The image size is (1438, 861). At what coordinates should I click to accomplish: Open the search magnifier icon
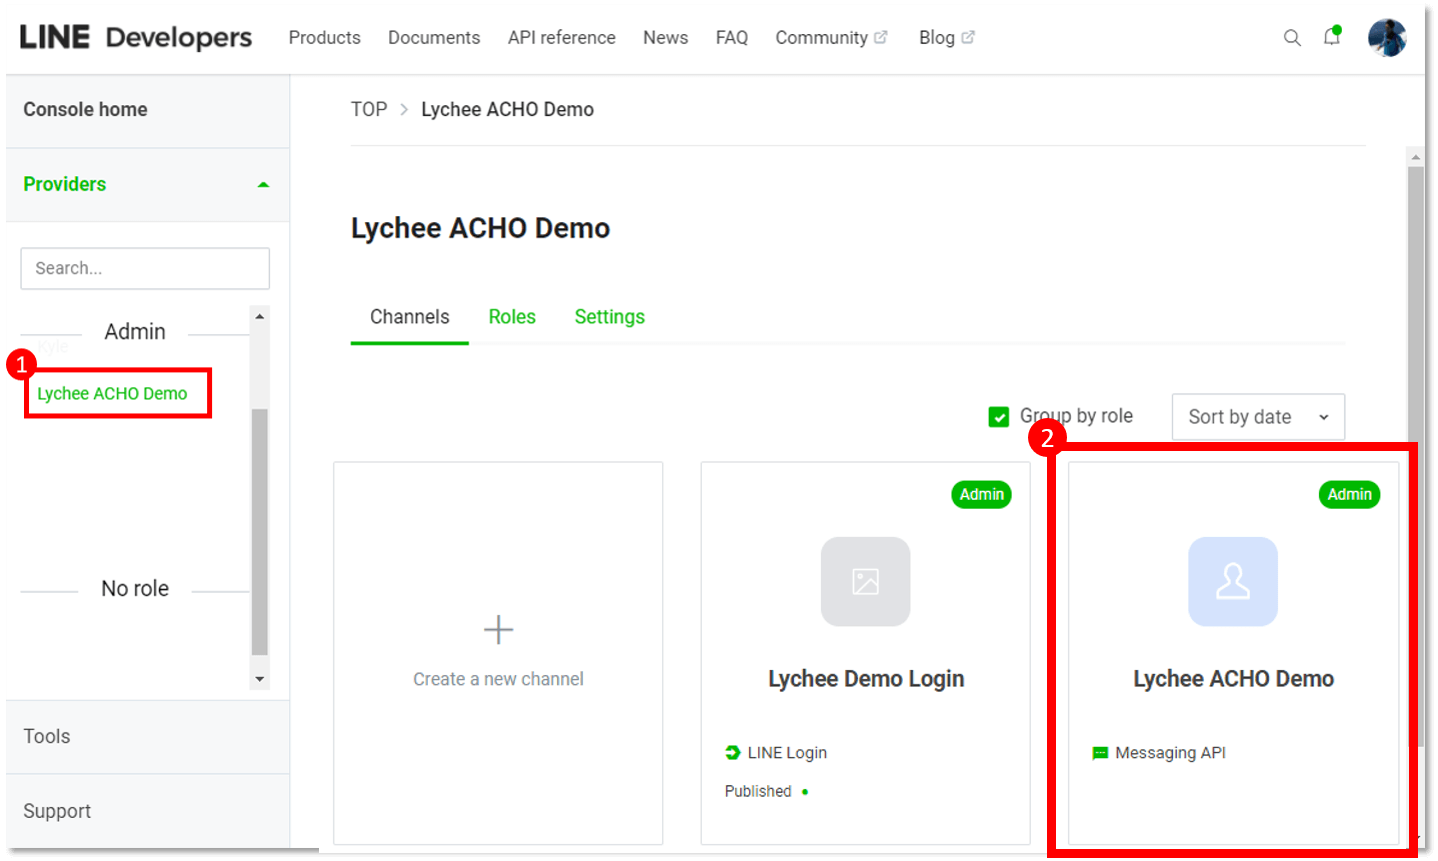point(1292,37)
